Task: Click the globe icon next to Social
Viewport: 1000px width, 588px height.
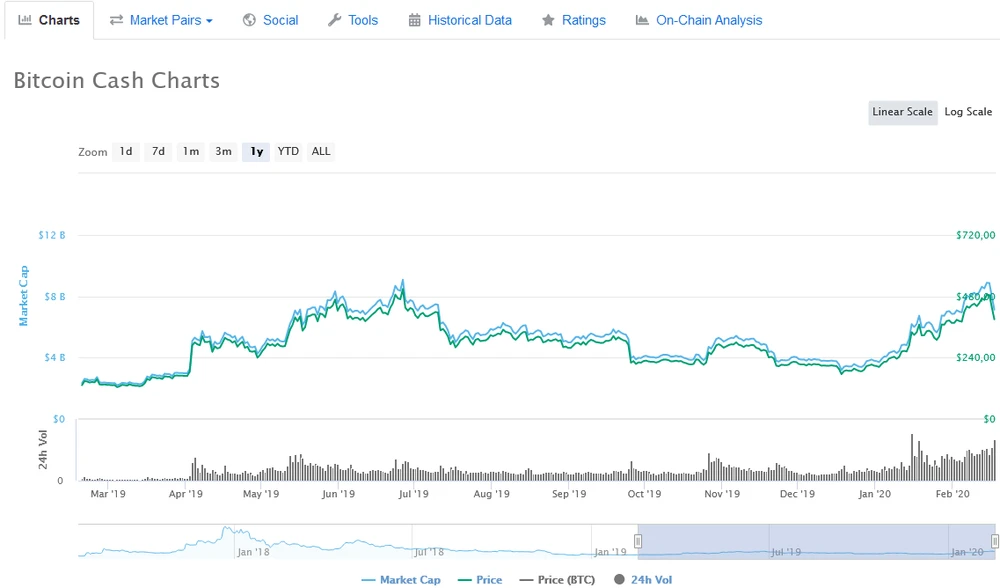Action: [x=249, y=20]
